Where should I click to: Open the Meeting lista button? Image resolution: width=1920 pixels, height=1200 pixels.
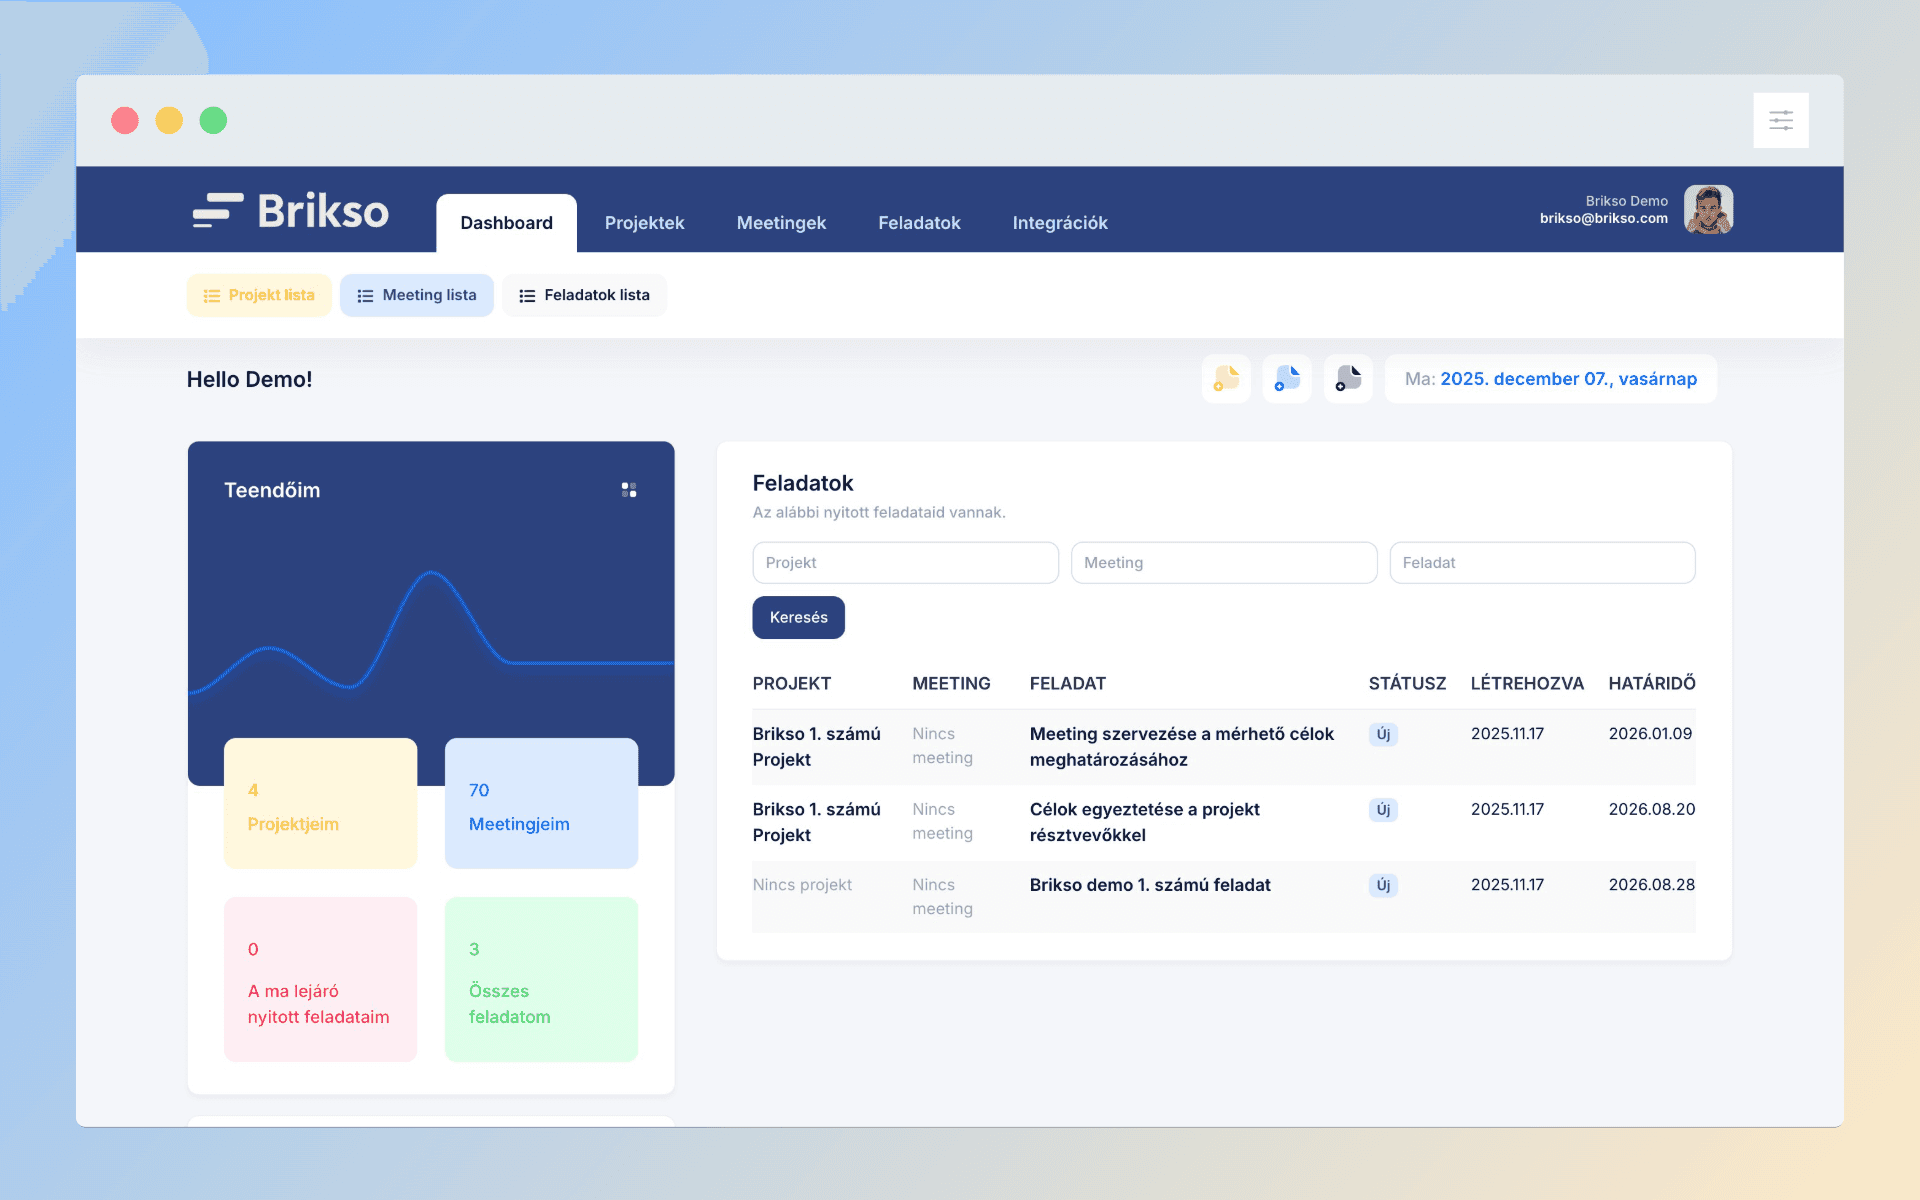(x=417, y=295)
